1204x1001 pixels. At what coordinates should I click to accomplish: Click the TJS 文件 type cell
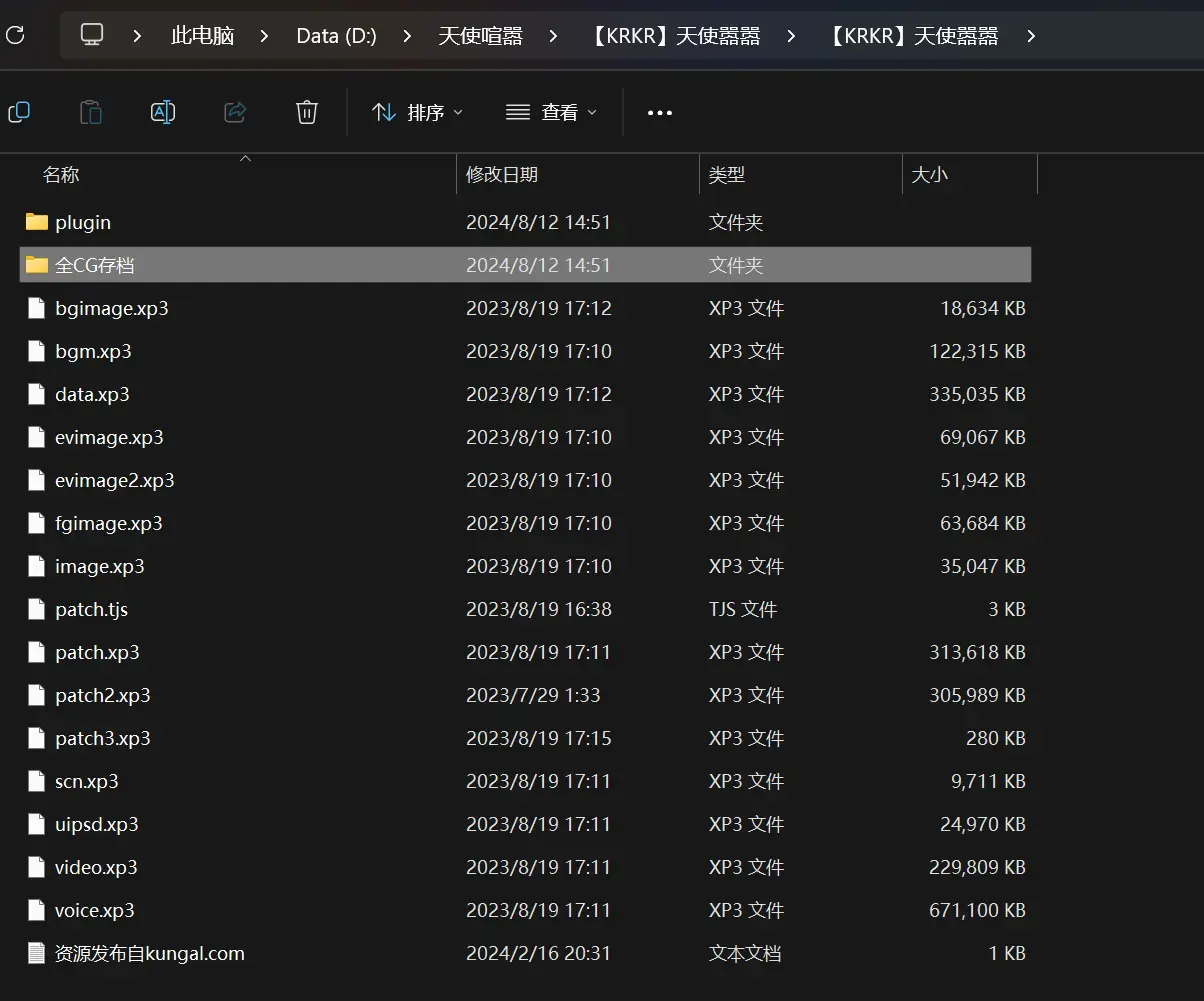click(743, 609)
